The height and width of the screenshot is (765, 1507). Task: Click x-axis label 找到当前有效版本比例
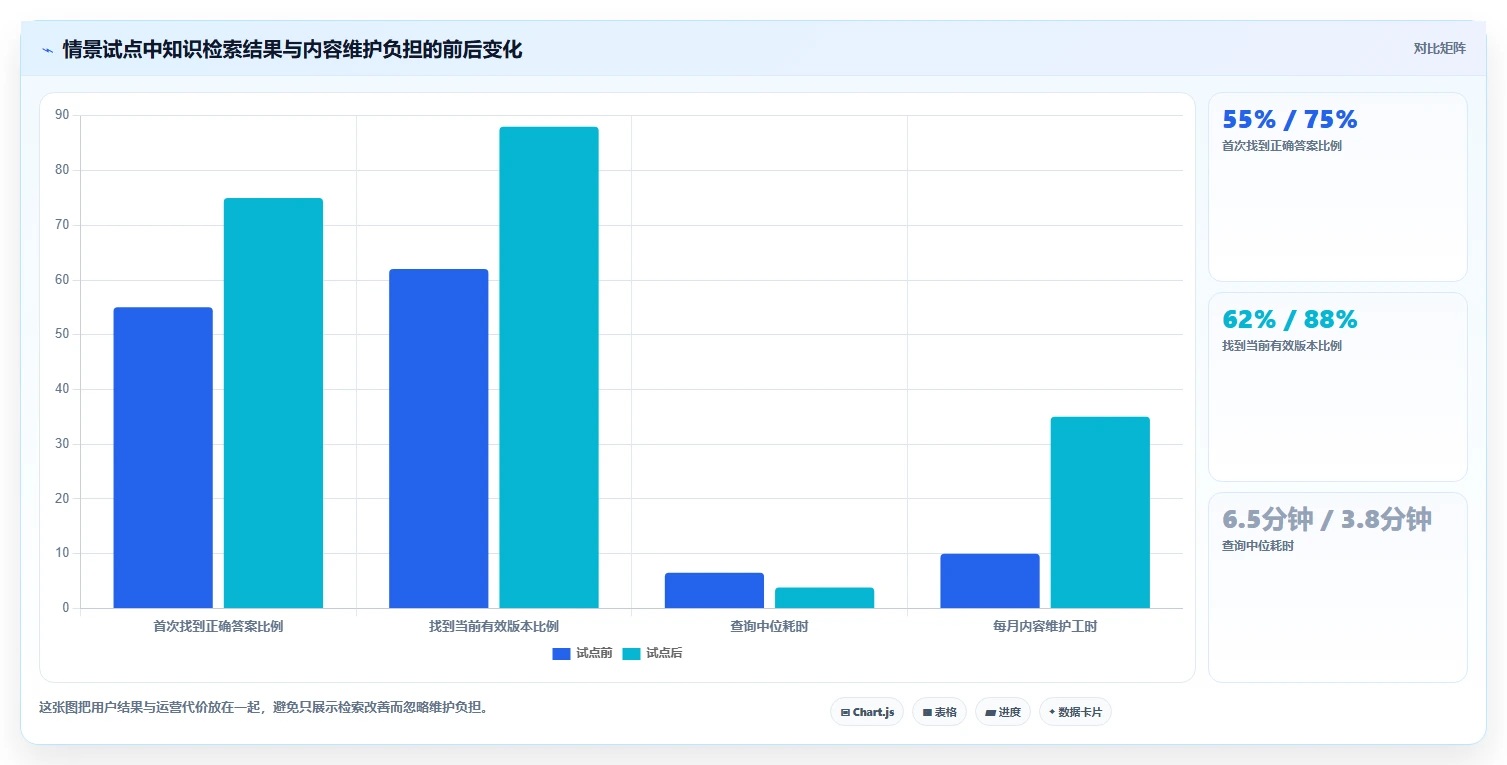(494, 627)
